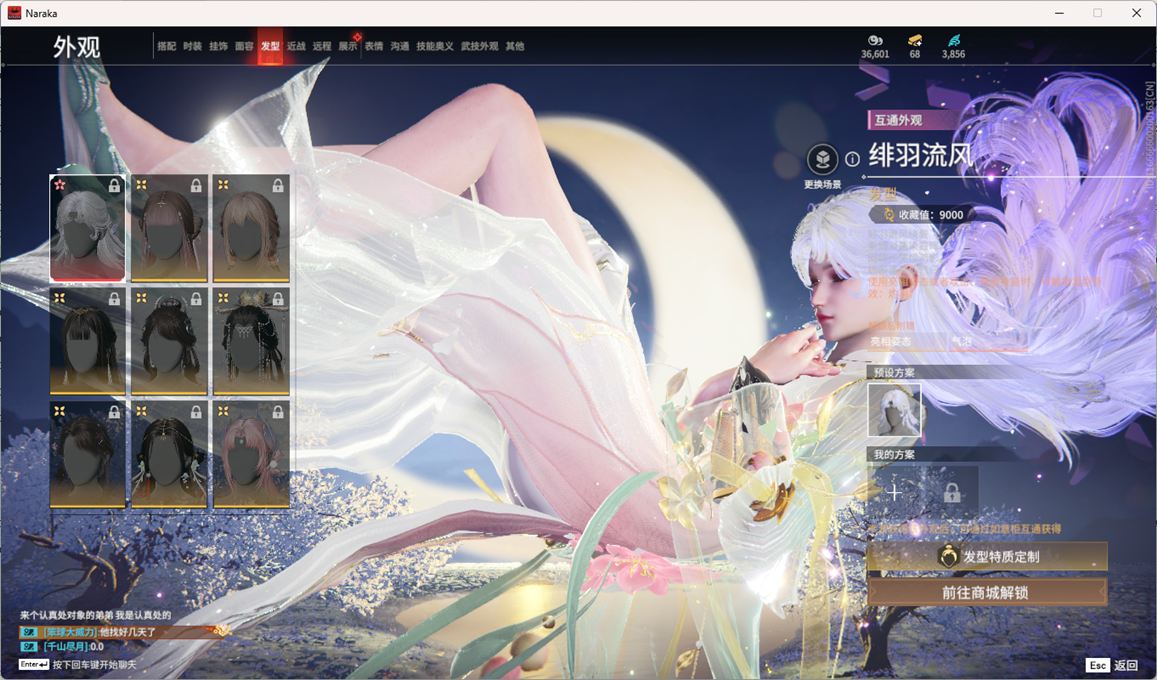Screen dimensions: 1157x680
Task: Switch to the 时装 tab
Action: tap(193, 46)
